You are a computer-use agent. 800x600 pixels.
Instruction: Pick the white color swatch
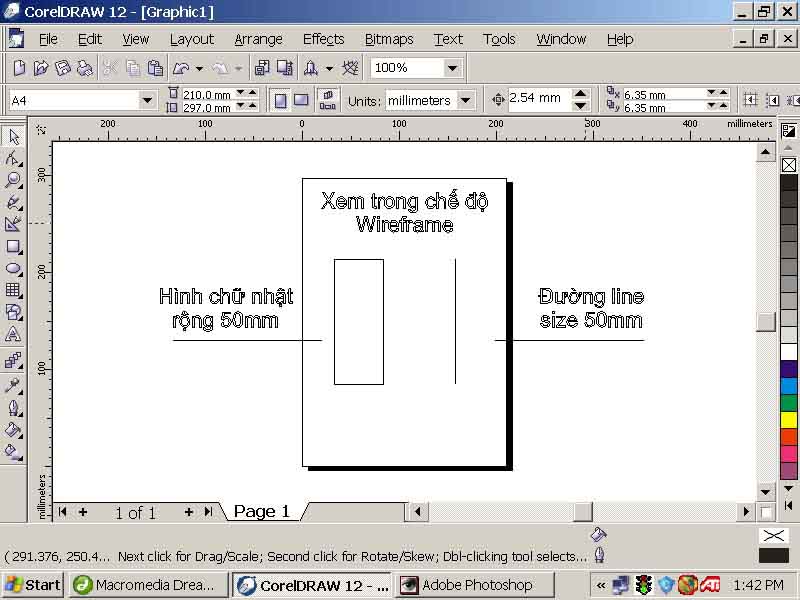pos(789,352)
